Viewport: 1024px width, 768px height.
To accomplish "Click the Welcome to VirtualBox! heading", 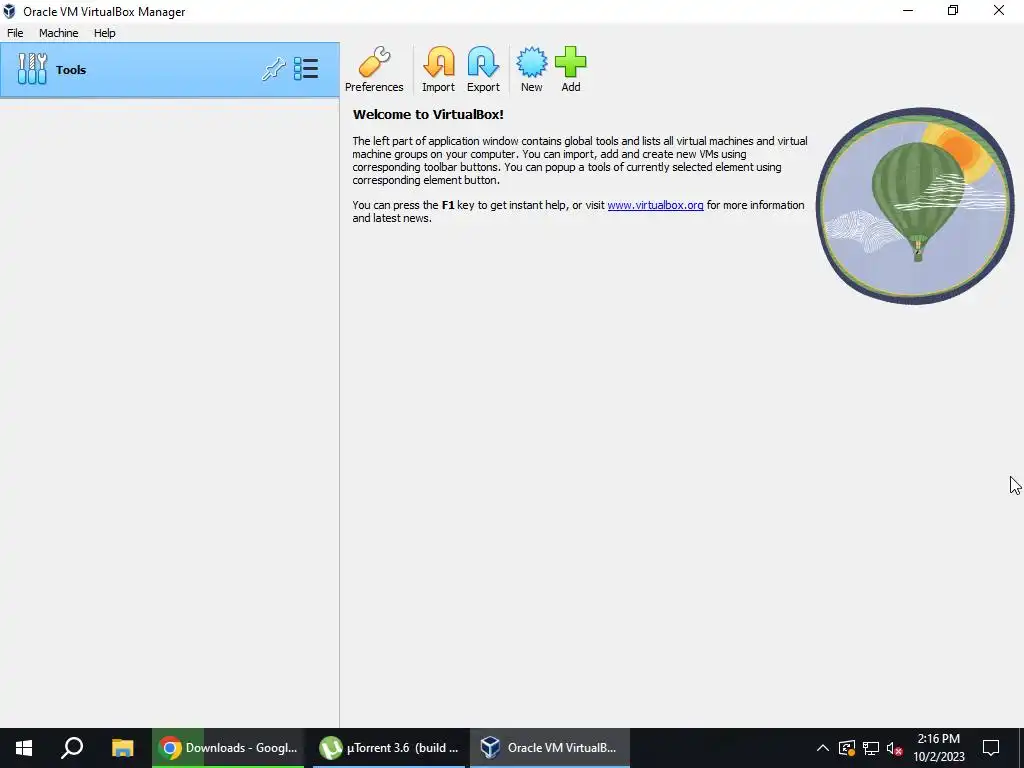I will tap(428, 114).
